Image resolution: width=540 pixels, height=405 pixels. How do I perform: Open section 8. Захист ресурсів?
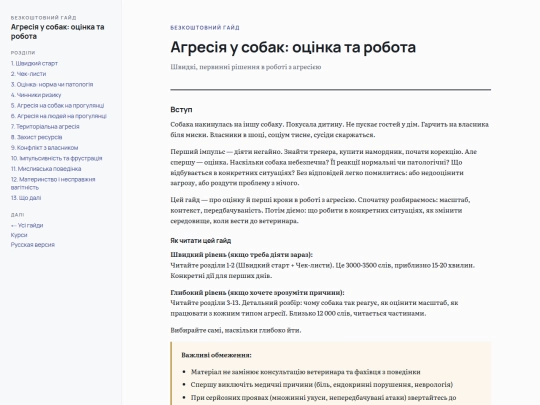point(36,137)
